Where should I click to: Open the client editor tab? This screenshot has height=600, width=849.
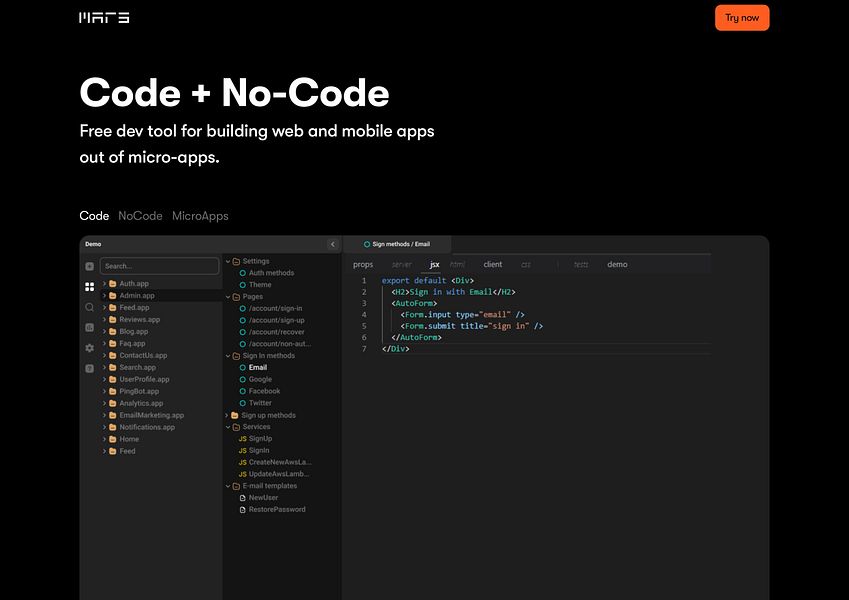click(493, 264)
